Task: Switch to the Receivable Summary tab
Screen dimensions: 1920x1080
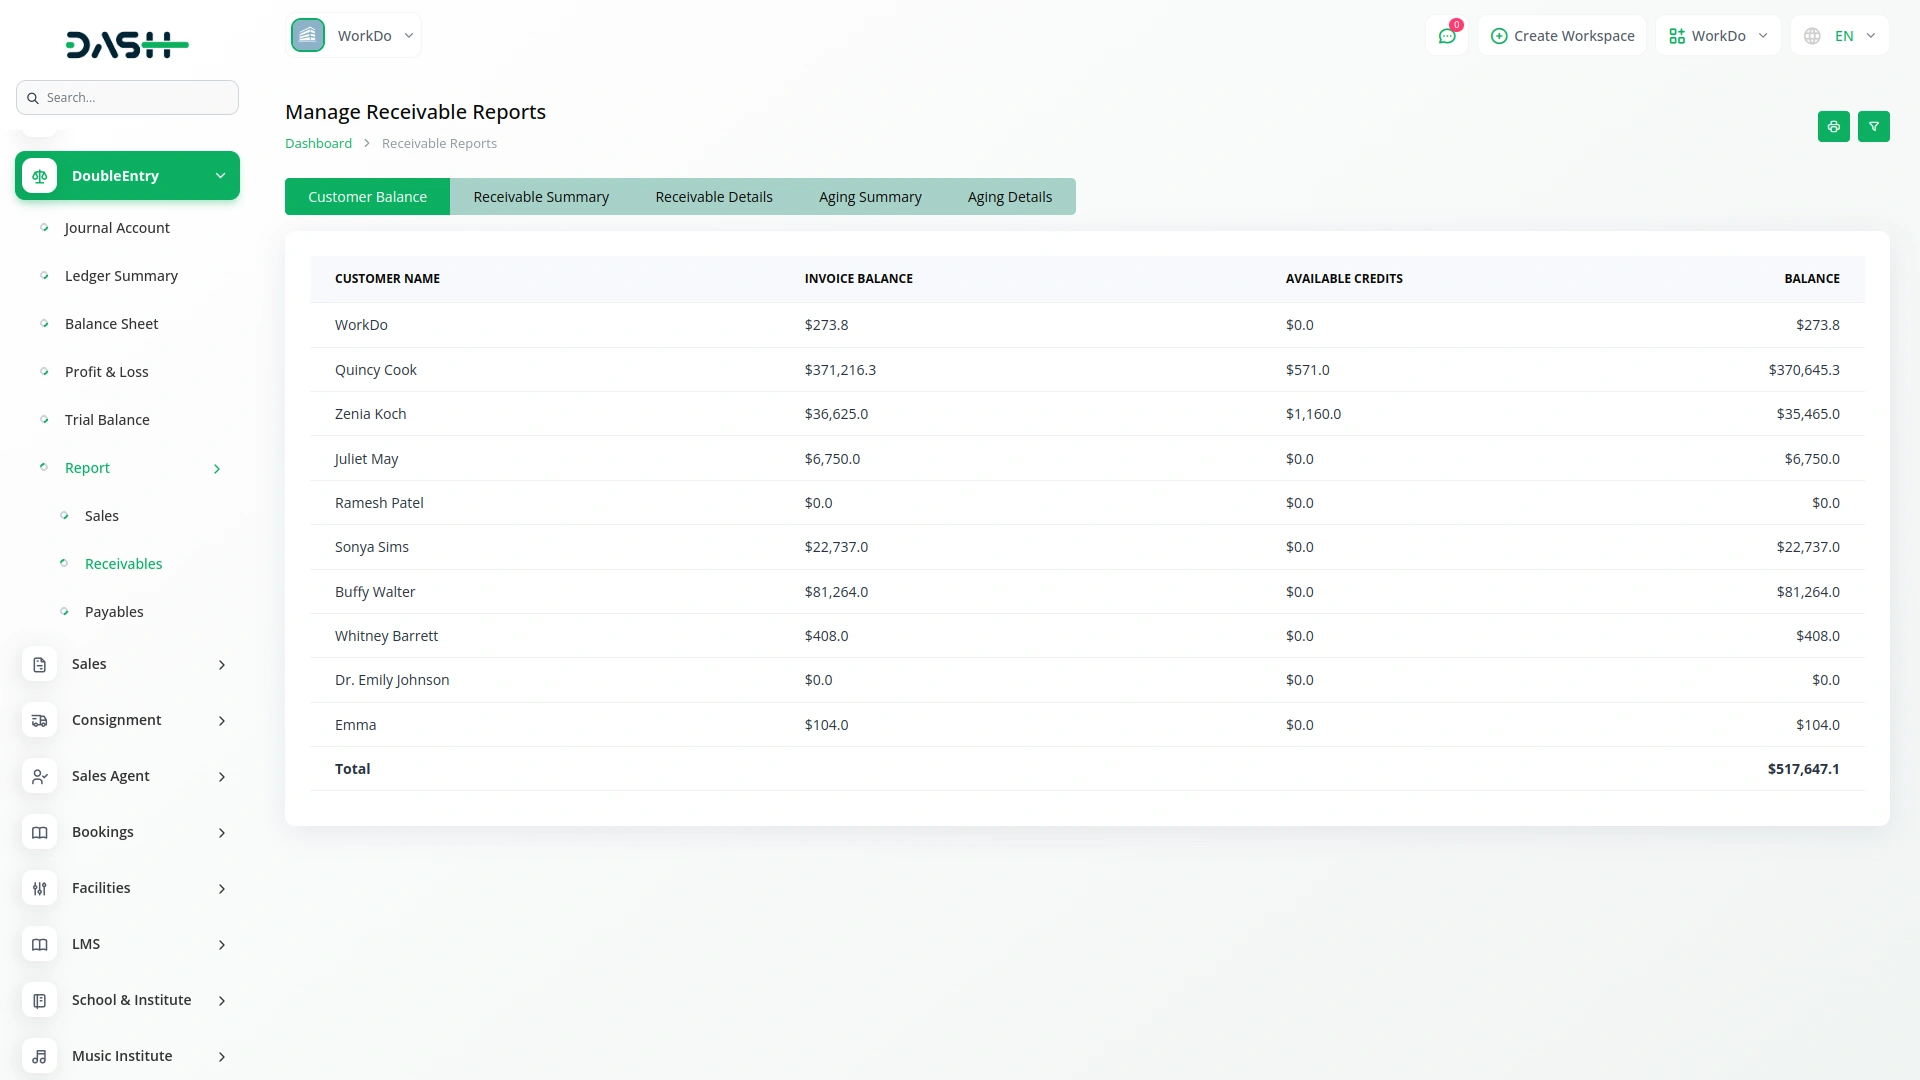Action: [x=541, y=197]
